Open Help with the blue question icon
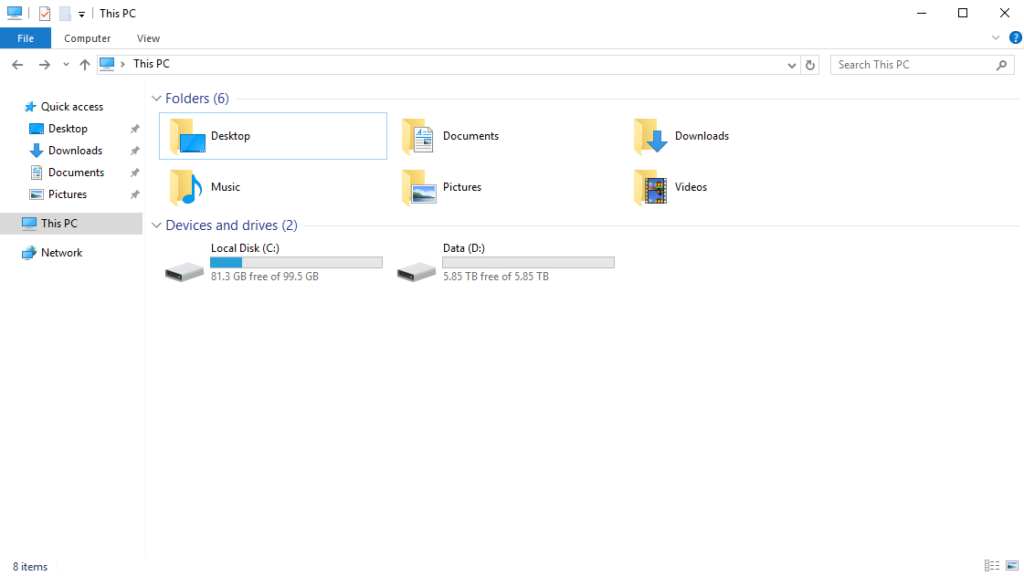The image size is (1024, 576). click(x=1015, y=38)
